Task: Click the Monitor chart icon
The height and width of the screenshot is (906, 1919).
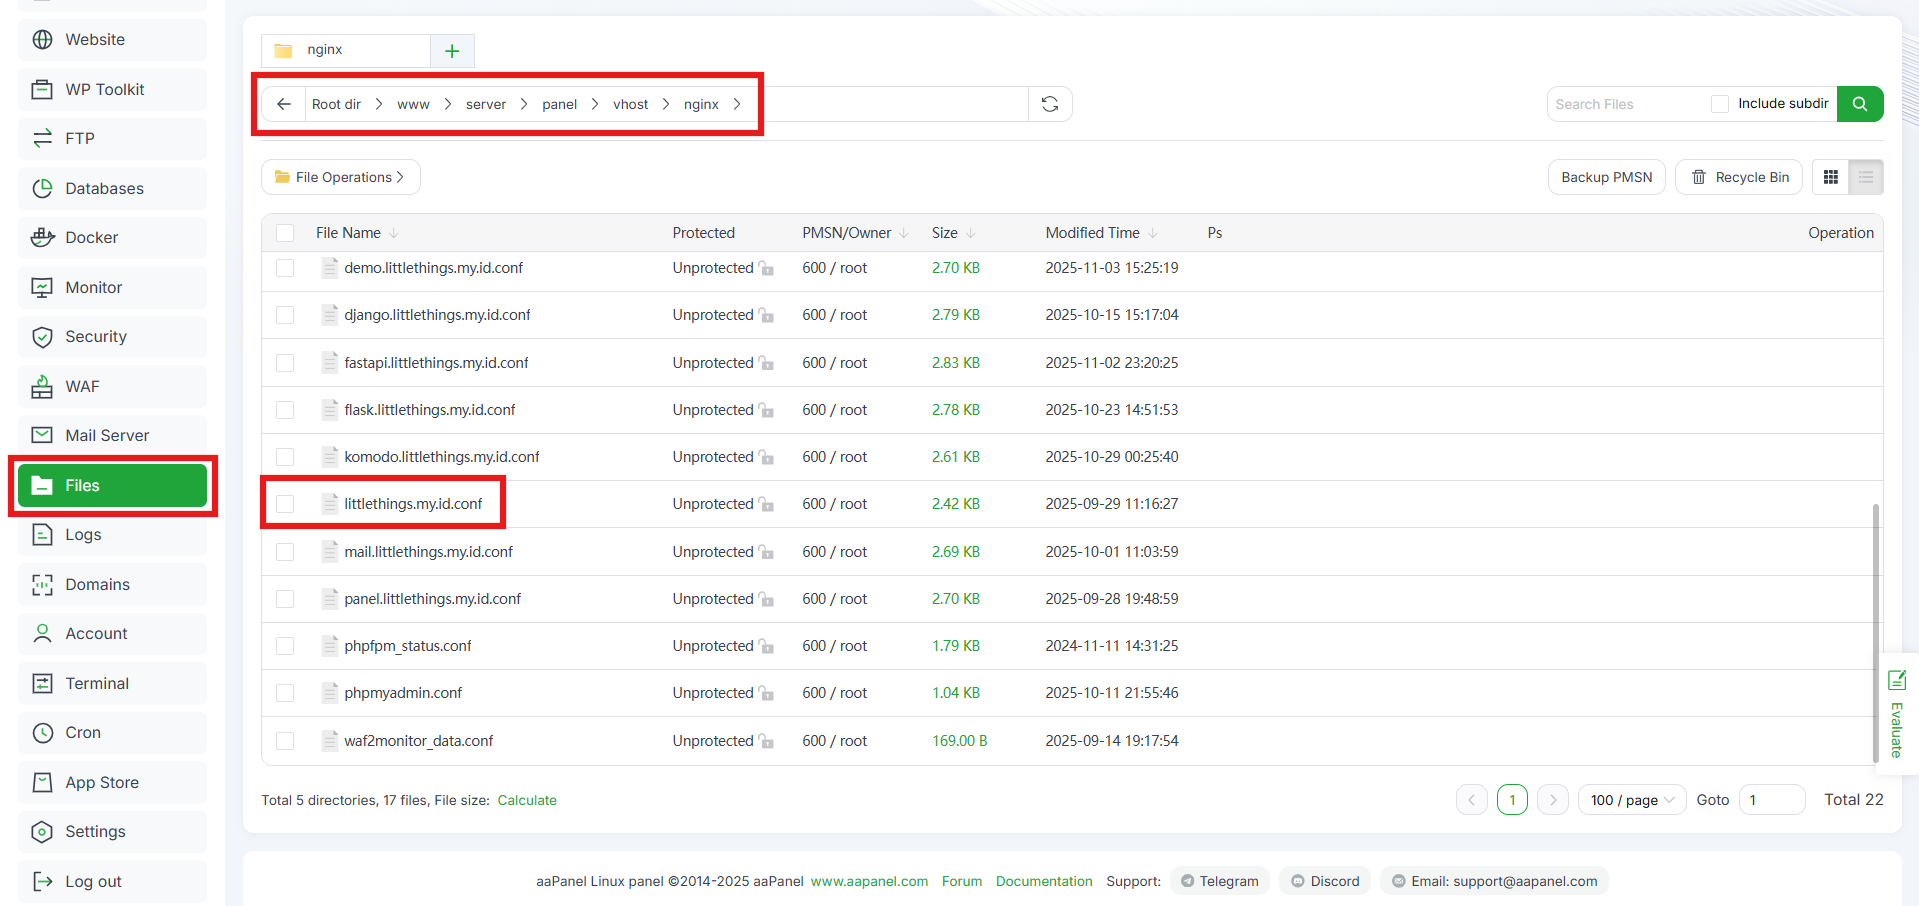Action: click(x=42, y=287)
